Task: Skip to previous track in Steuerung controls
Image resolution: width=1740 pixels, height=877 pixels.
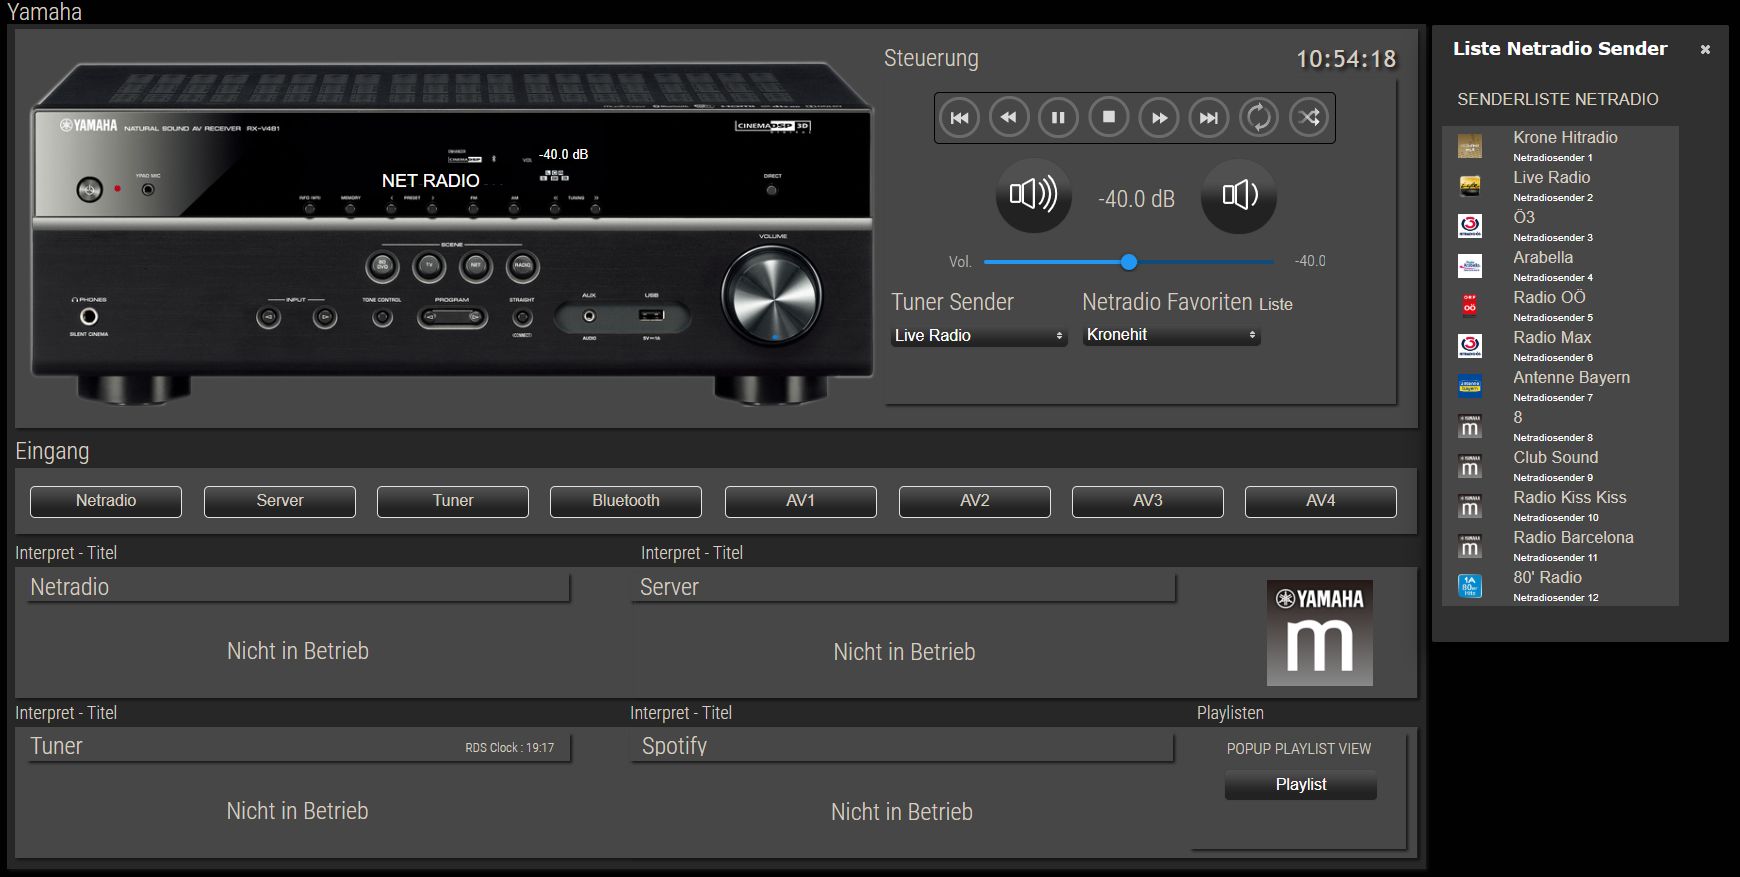Action: (x=959, y=118)
